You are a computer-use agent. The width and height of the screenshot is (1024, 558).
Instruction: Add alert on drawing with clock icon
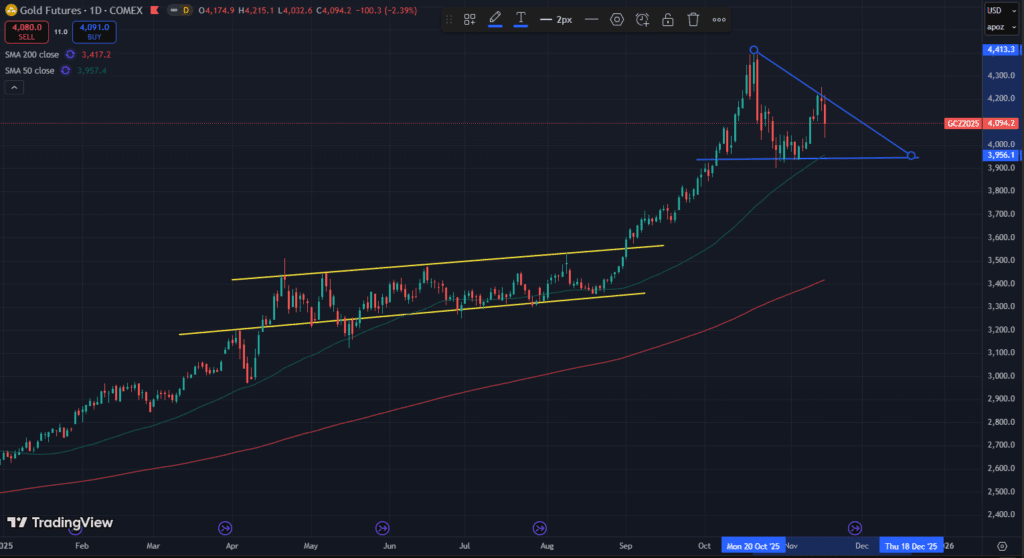click(642, 19)
